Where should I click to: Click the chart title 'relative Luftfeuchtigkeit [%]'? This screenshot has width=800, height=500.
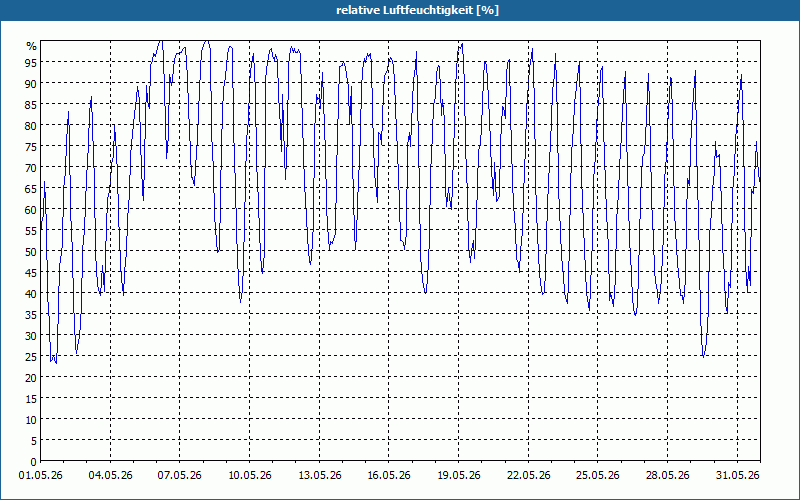pyautogui.click(x=417, y=10)
